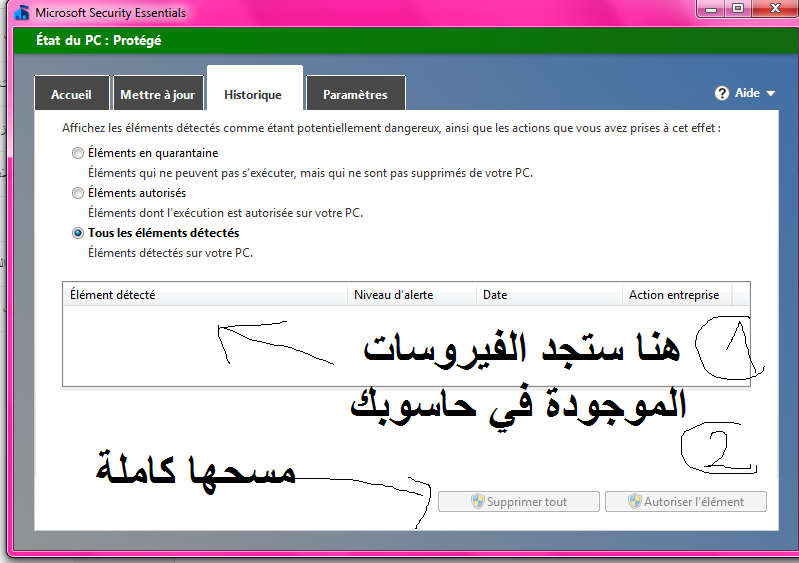Sort by Niveau d'alerte column header

click(x=412, y=294)
